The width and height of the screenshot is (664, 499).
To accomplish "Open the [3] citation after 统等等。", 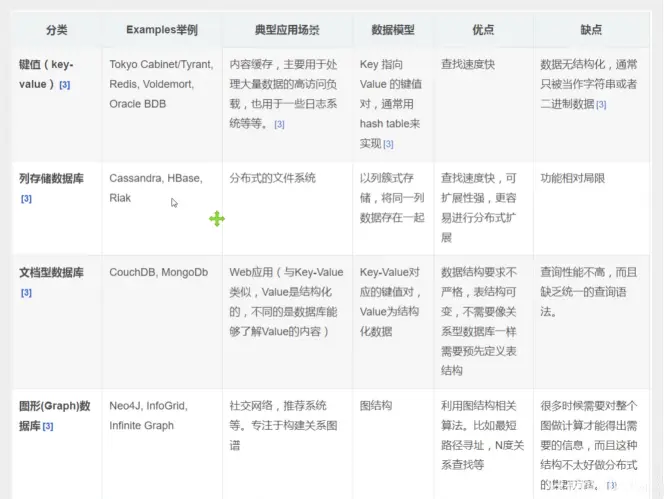I will coord(279,125).
